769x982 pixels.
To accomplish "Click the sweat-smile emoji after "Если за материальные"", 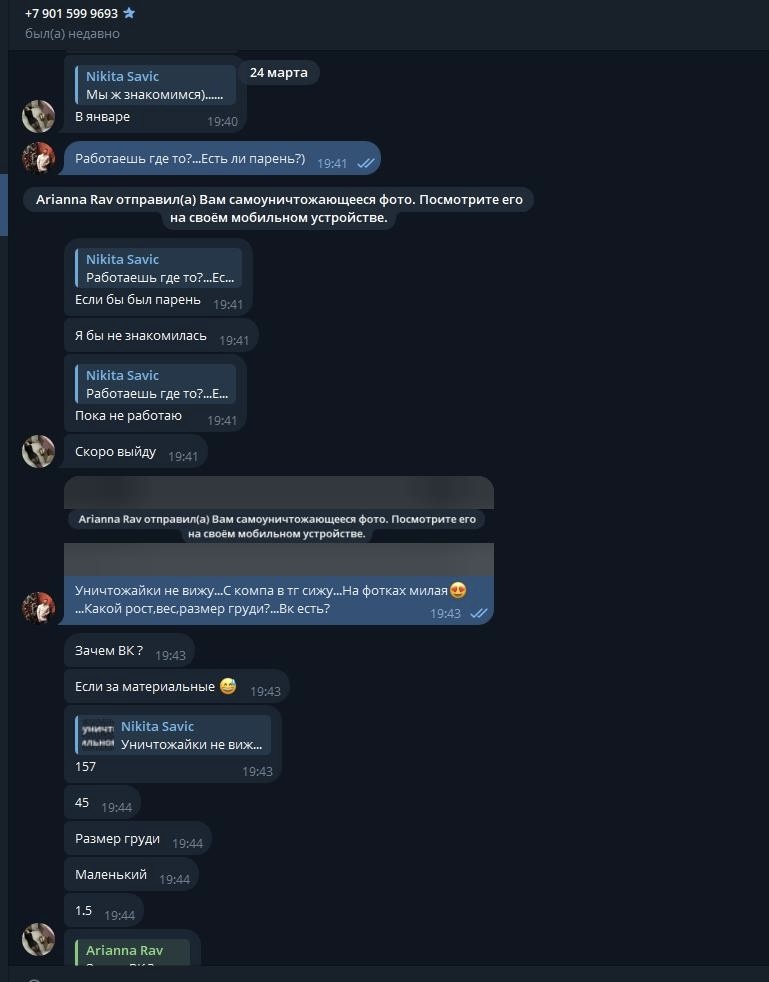I will click(x=228, y=686).
